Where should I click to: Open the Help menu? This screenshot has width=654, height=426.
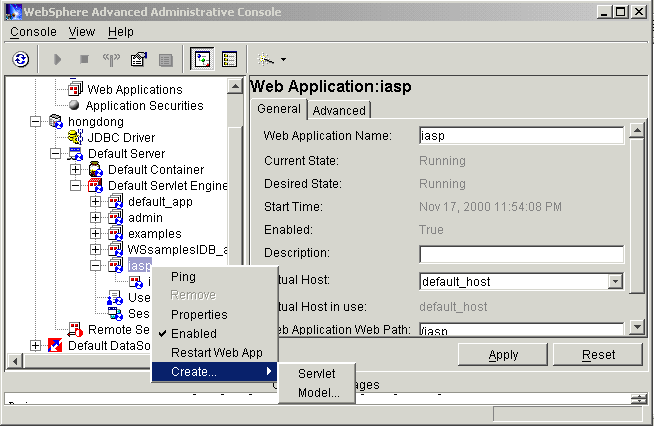[121, 32]
